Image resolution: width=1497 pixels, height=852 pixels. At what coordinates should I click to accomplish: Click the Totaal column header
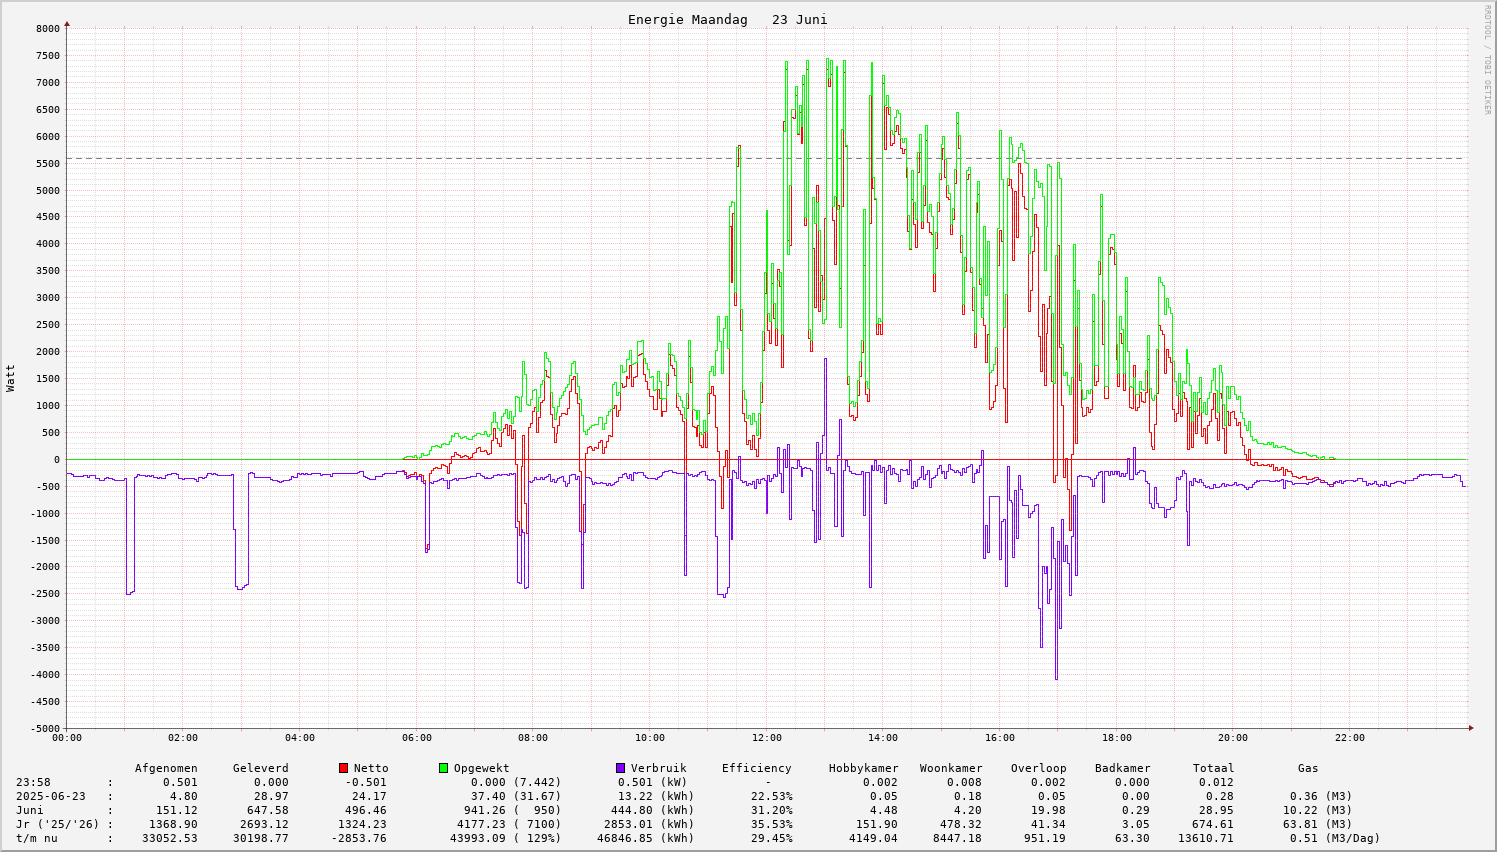coord(1213,768)
